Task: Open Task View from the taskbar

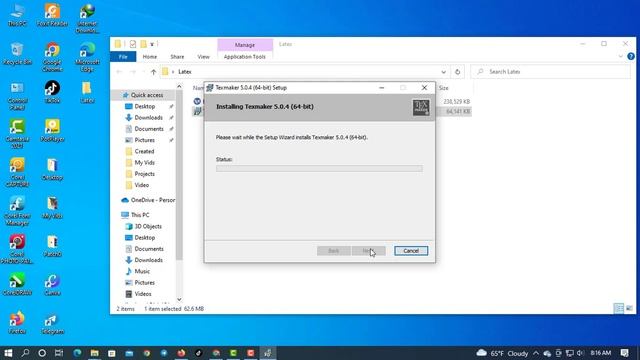Action: (59, 353)
